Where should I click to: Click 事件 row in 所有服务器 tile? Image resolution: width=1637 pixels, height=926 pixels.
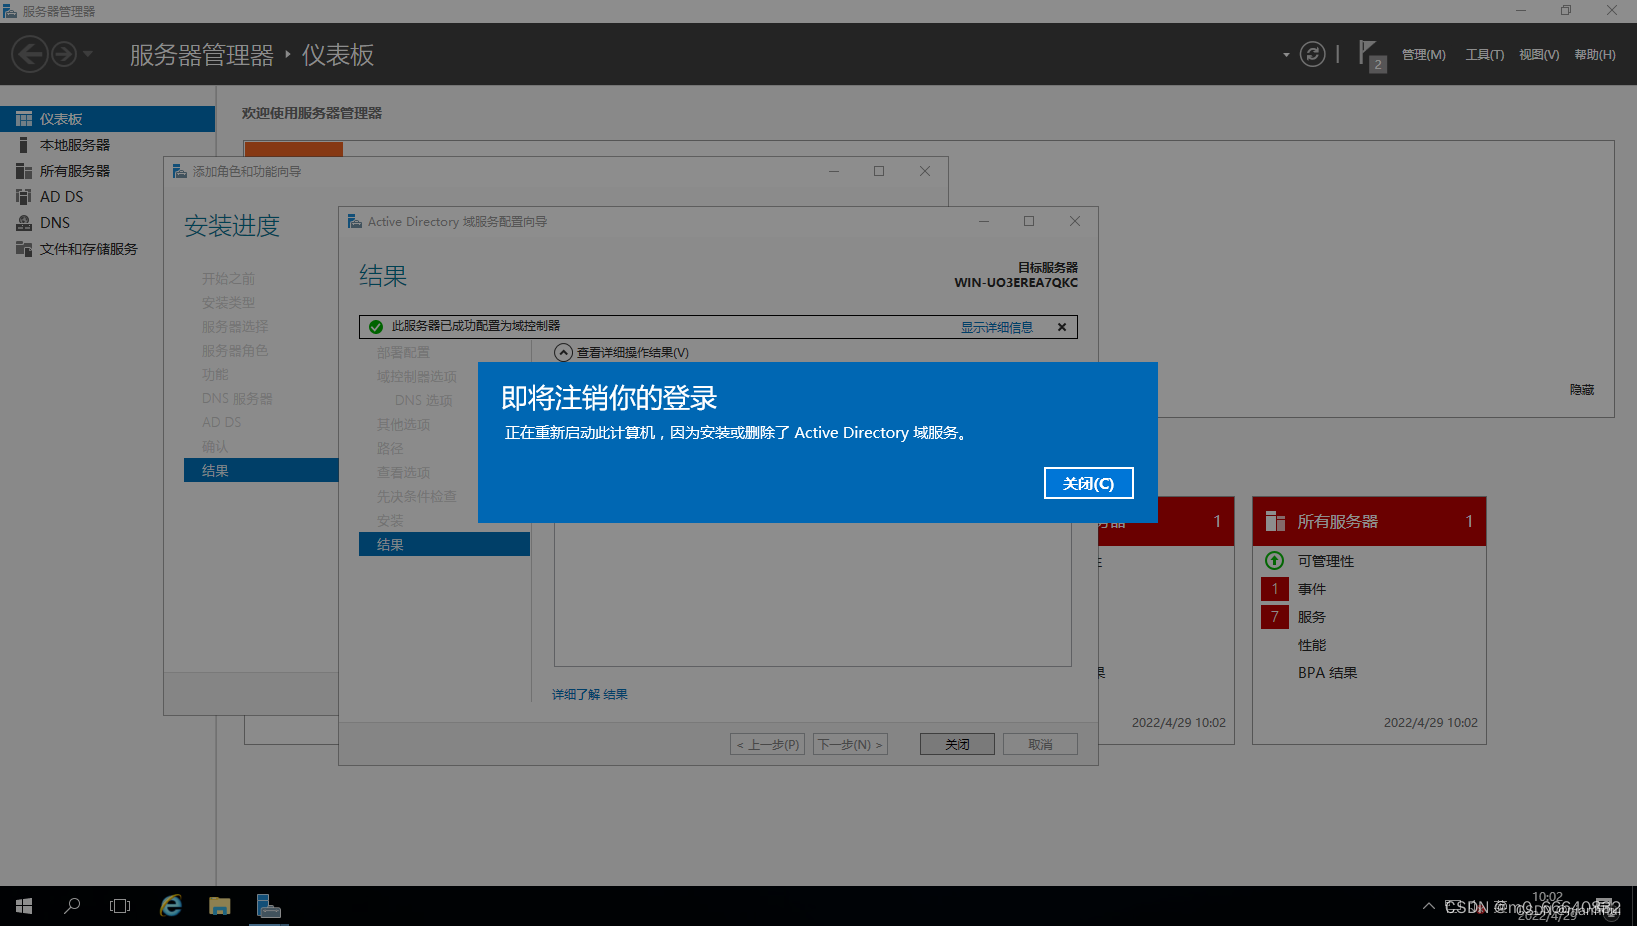click(x=1312, y=589)
